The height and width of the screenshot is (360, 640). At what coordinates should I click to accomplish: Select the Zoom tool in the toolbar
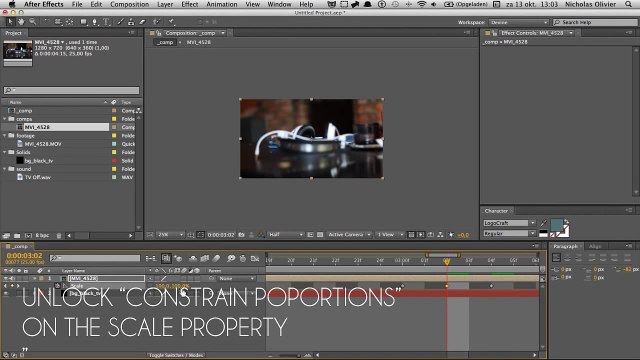click(x=32, y=22)
